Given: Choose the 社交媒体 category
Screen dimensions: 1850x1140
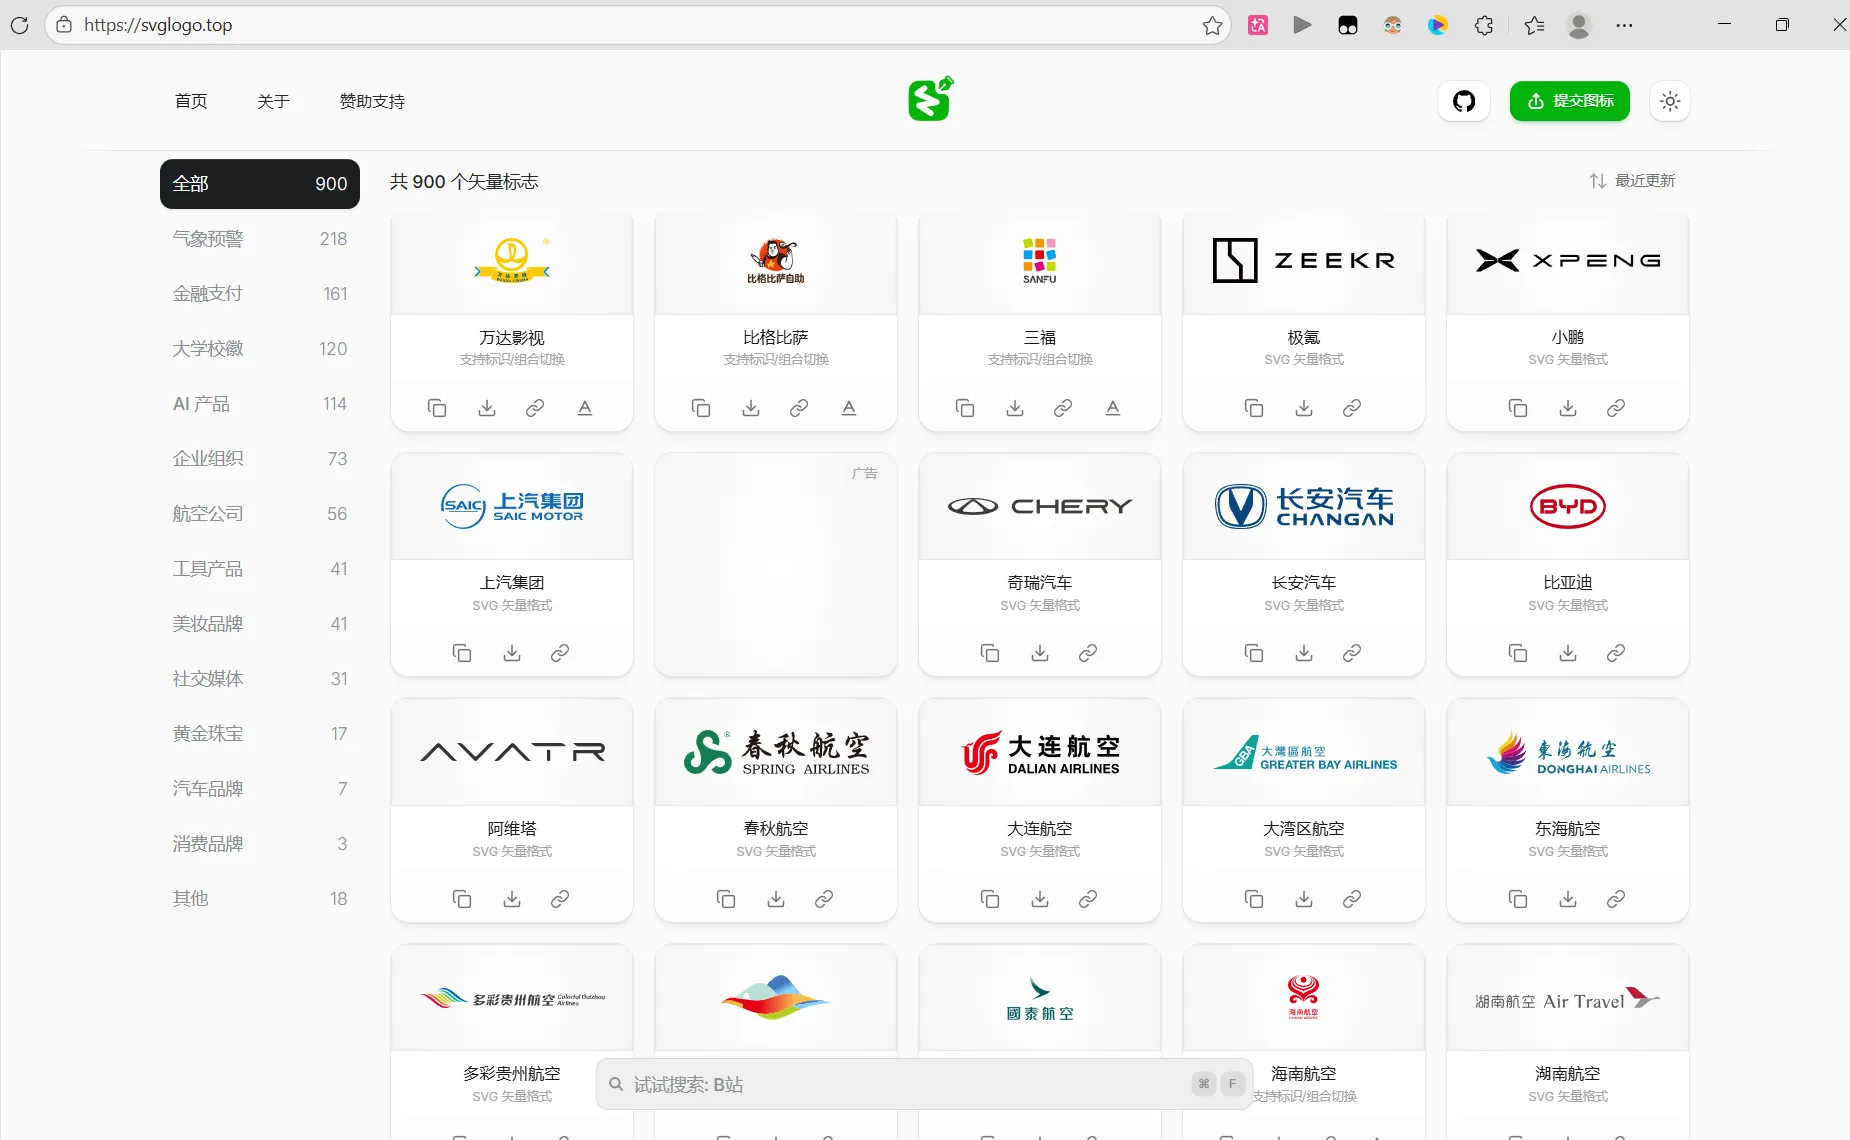Looking at the screenshot, I should (260, 679).
